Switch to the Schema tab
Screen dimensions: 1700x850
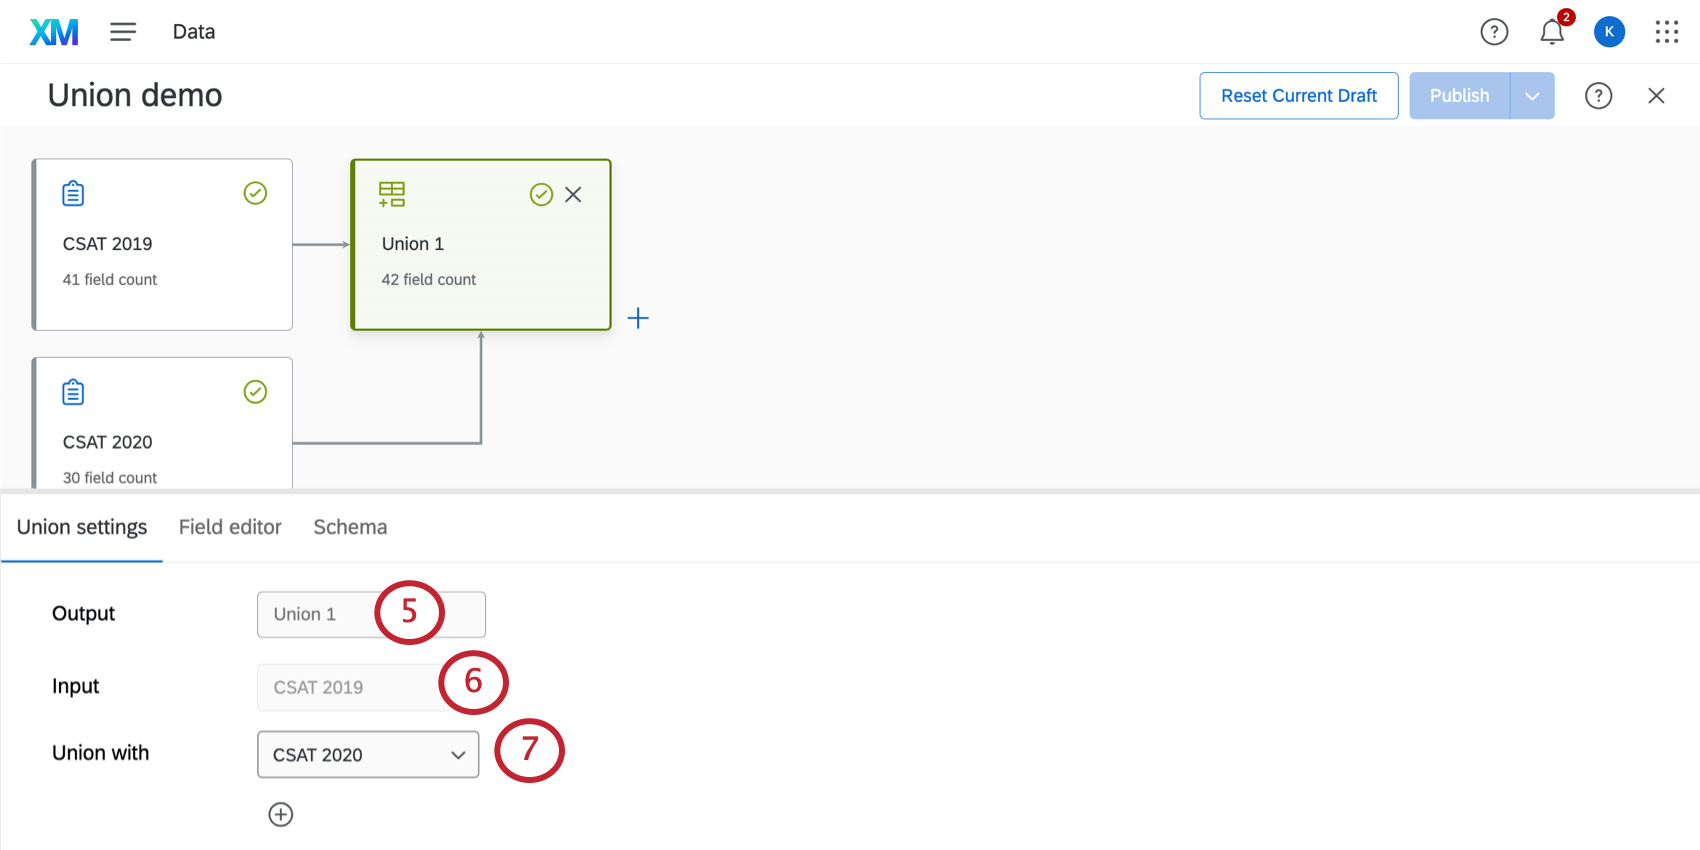(350, 527)
